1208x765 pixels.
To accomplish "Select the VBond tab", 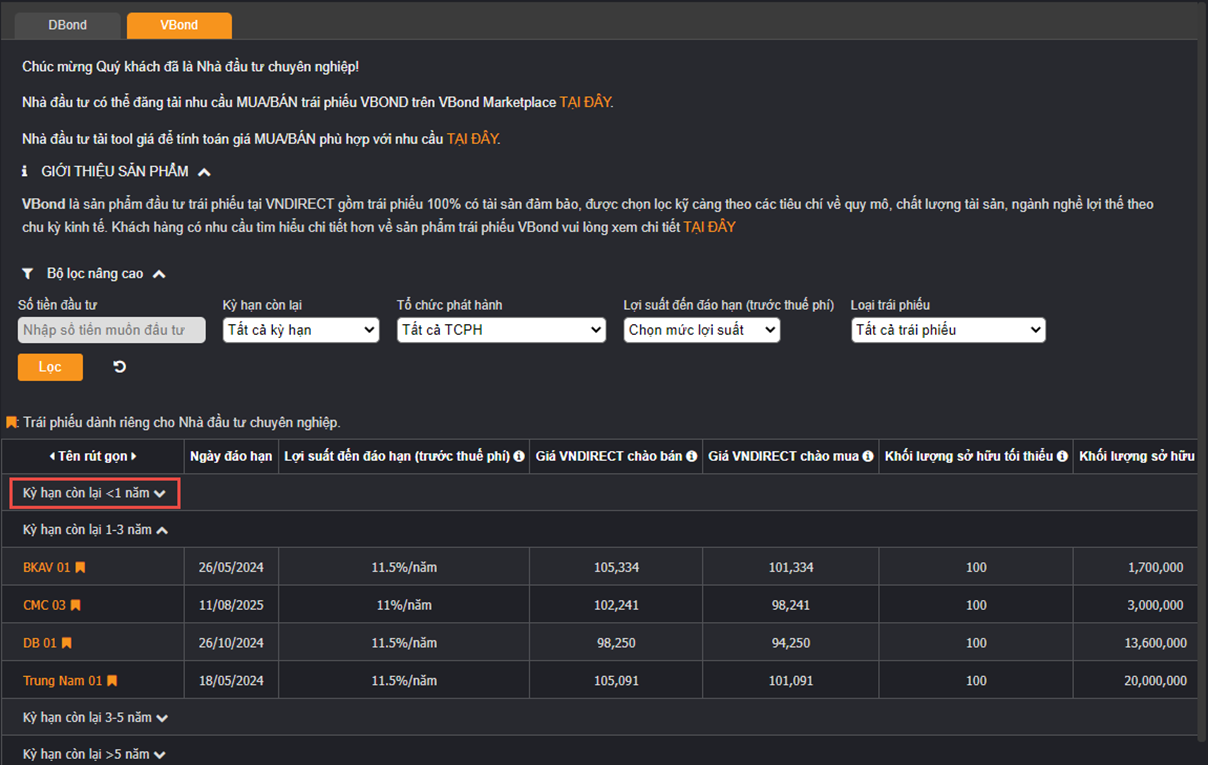I will (x=179, y=25).
